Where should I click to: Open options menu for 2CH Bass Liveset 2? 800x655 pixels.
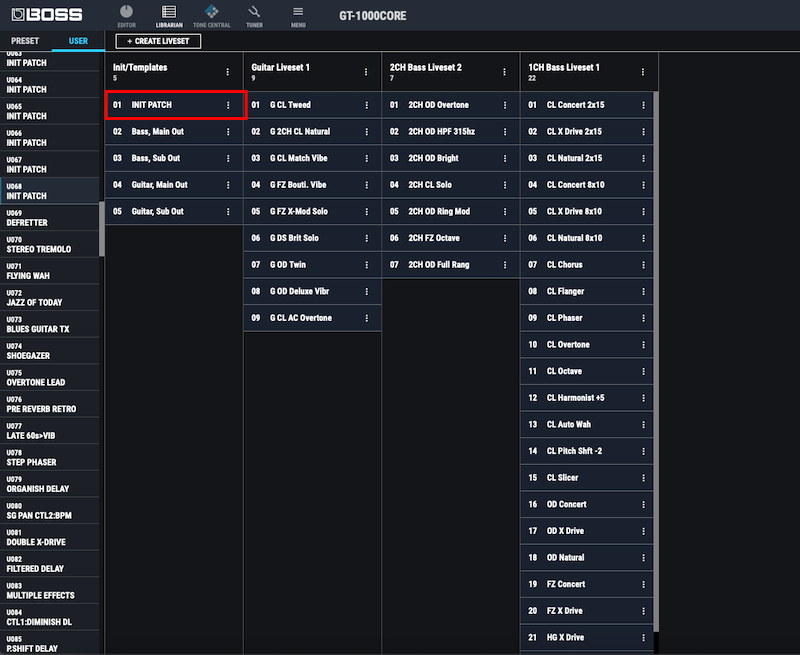pos(504,72)
